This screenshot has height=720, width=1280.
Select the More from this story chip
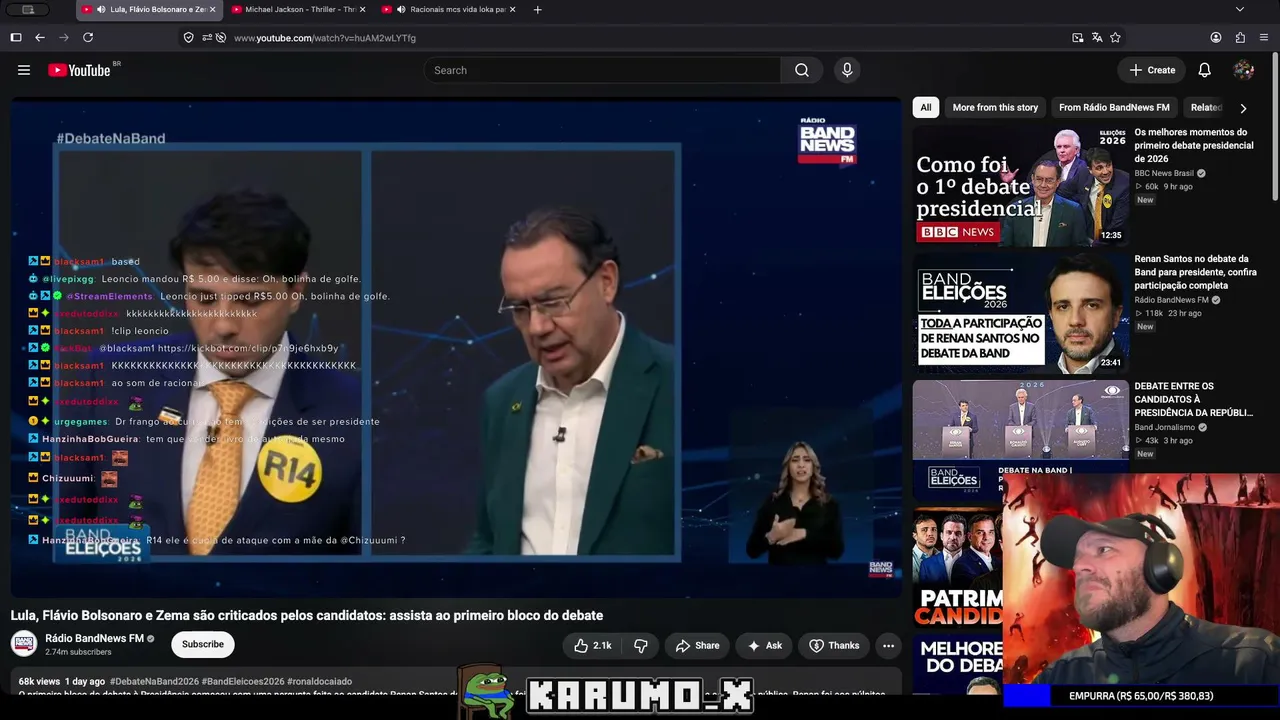click(x=995, y=108)
